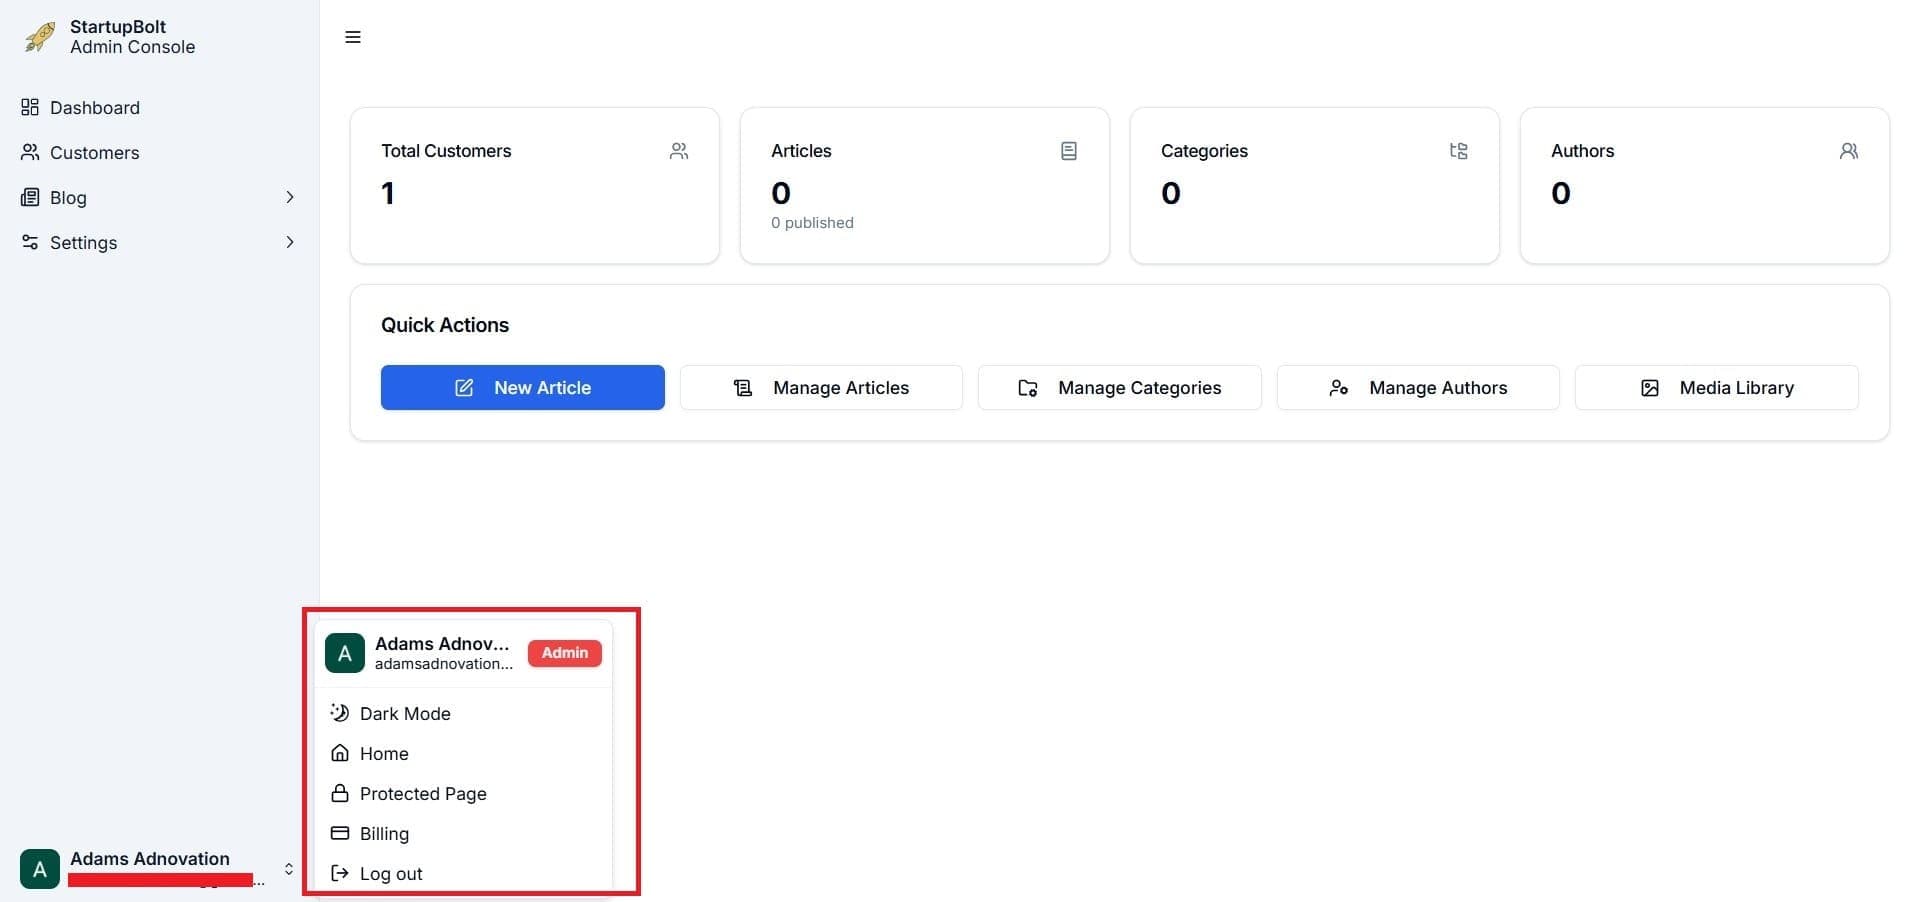The width and height of the screenshot is (1907, 902).
Task: Click the document icon on the Articles card
Action: point(1069,151)
